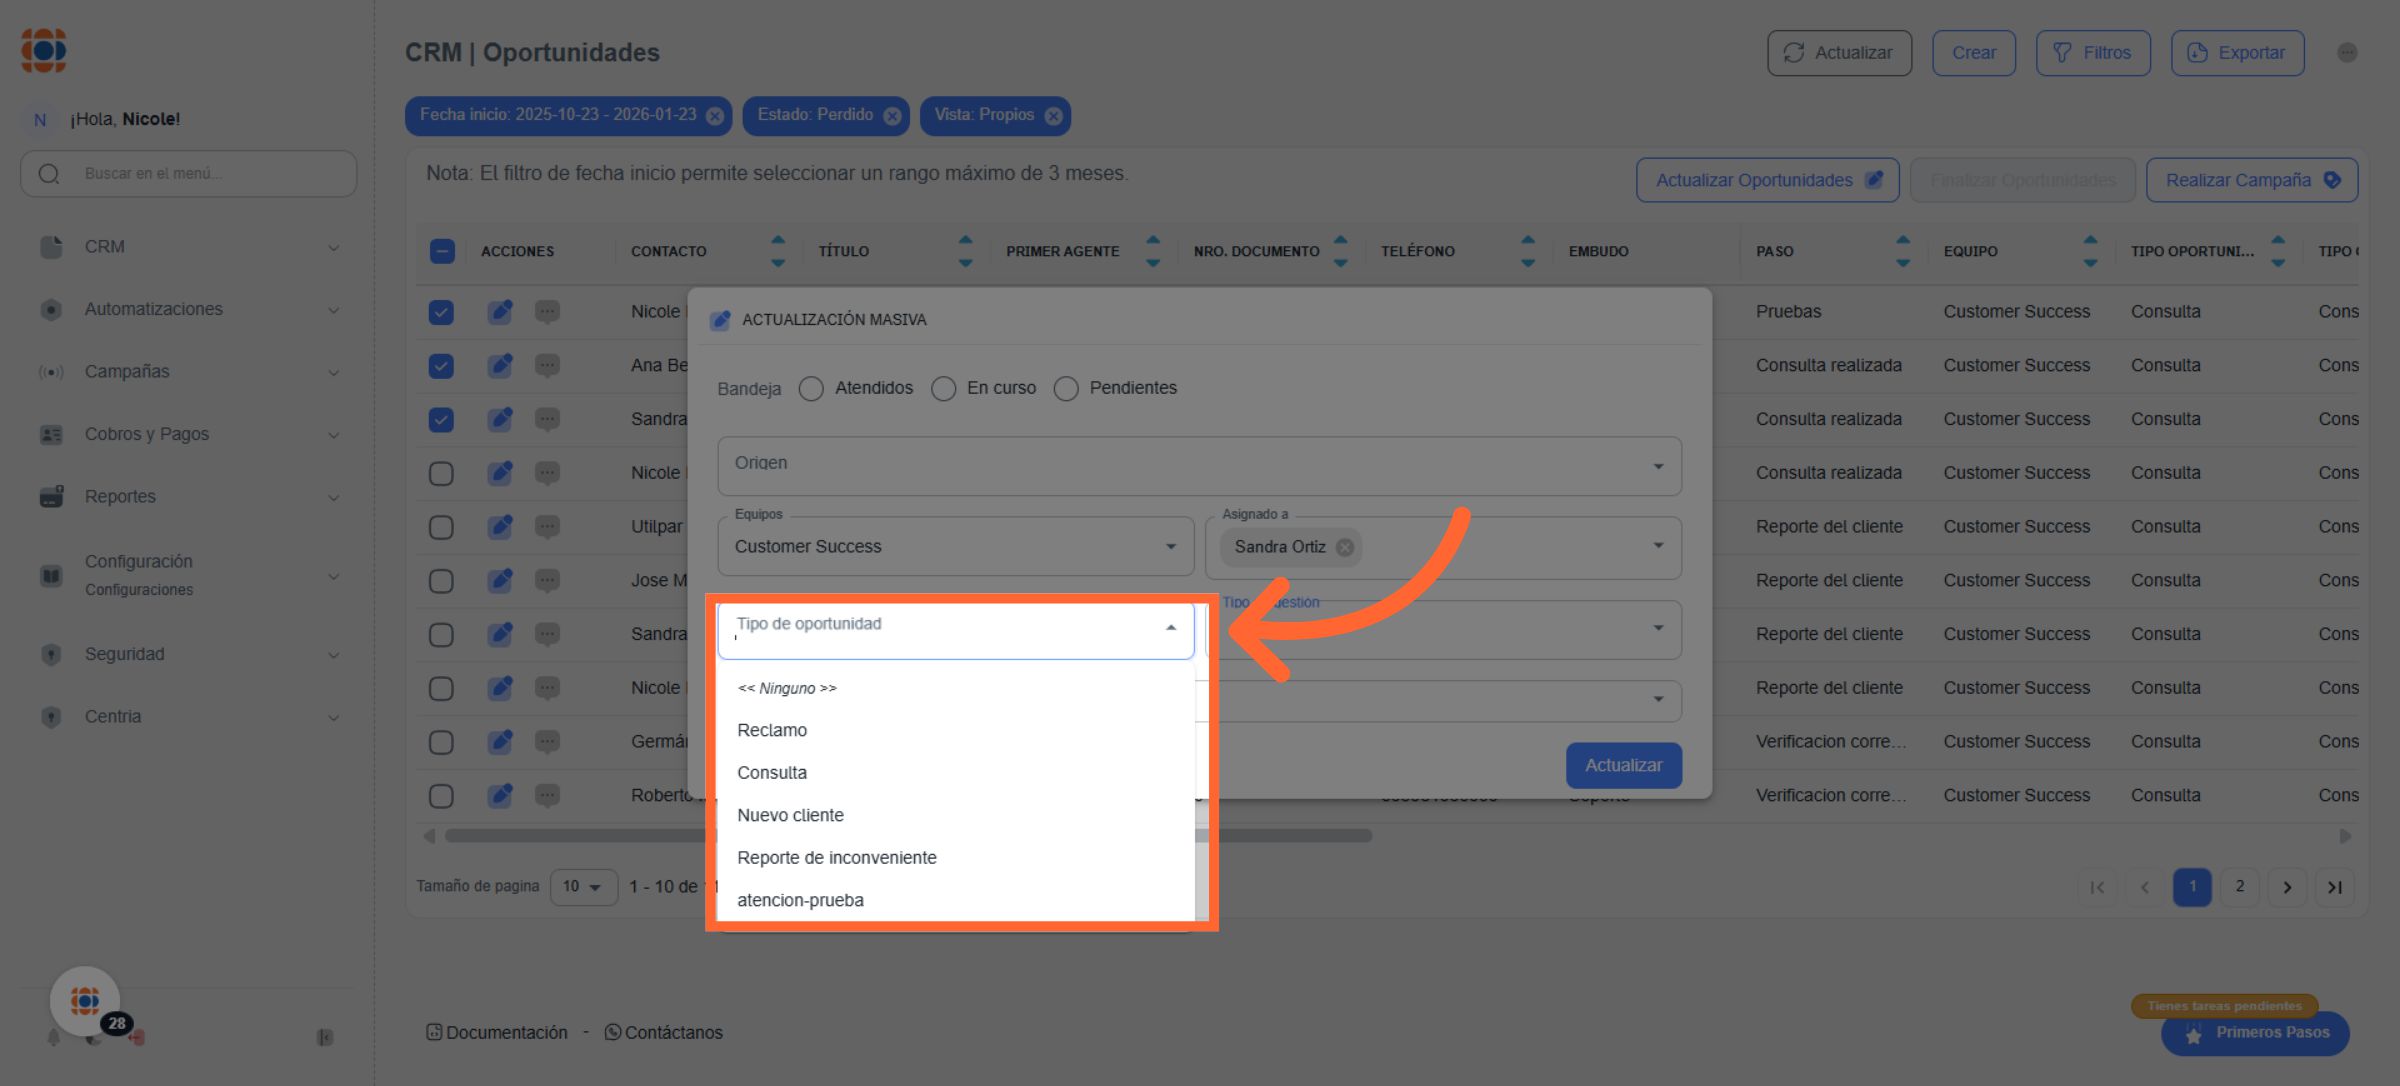Choose Reclamo from the opportunity type list

[x=772, y=730]
